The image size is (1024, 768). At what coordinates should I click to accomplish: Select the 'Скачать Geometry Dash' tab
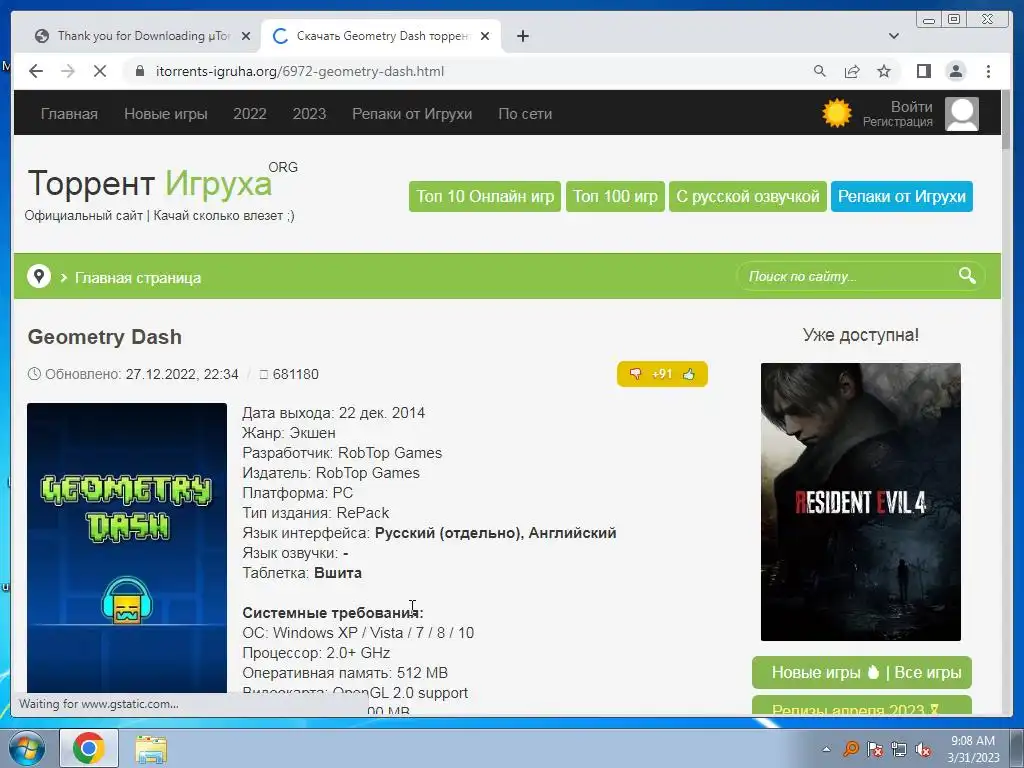381,36
